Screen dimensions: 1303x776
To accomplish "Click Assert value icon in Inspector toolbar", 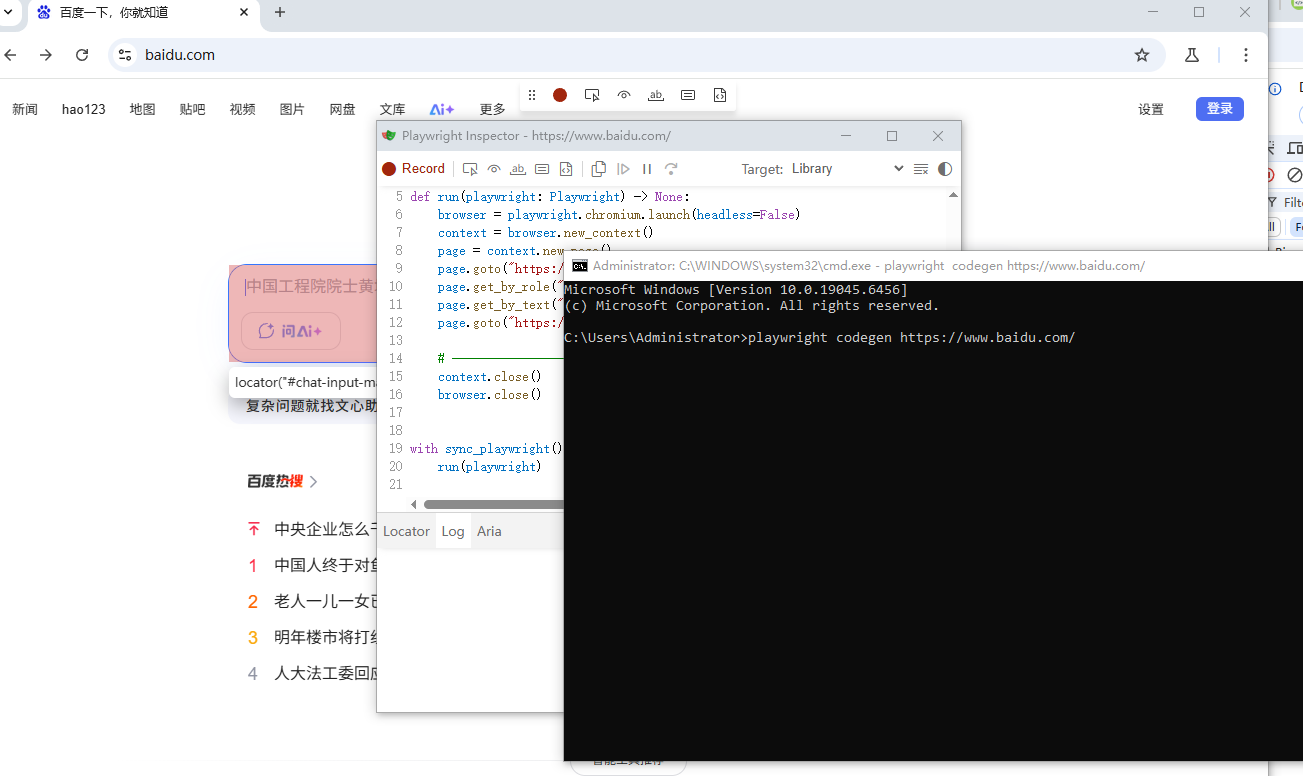I will click(x=542, y=169).
